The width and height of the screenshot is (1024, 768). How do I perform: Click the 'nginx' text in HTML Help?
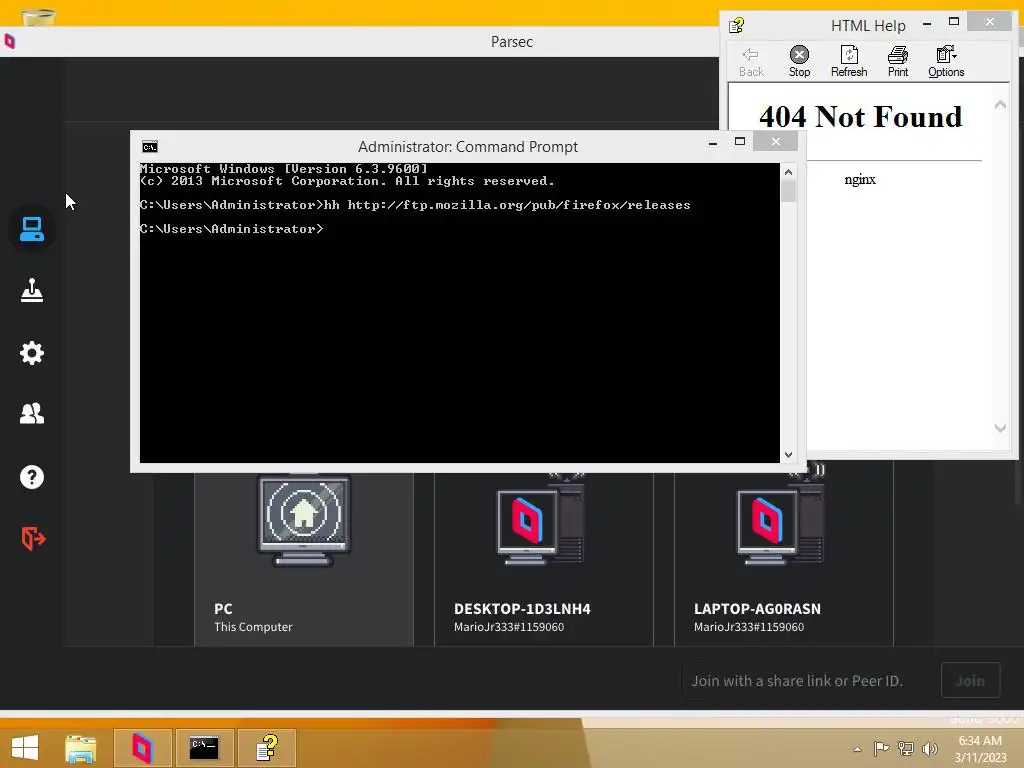coord(859,180)
